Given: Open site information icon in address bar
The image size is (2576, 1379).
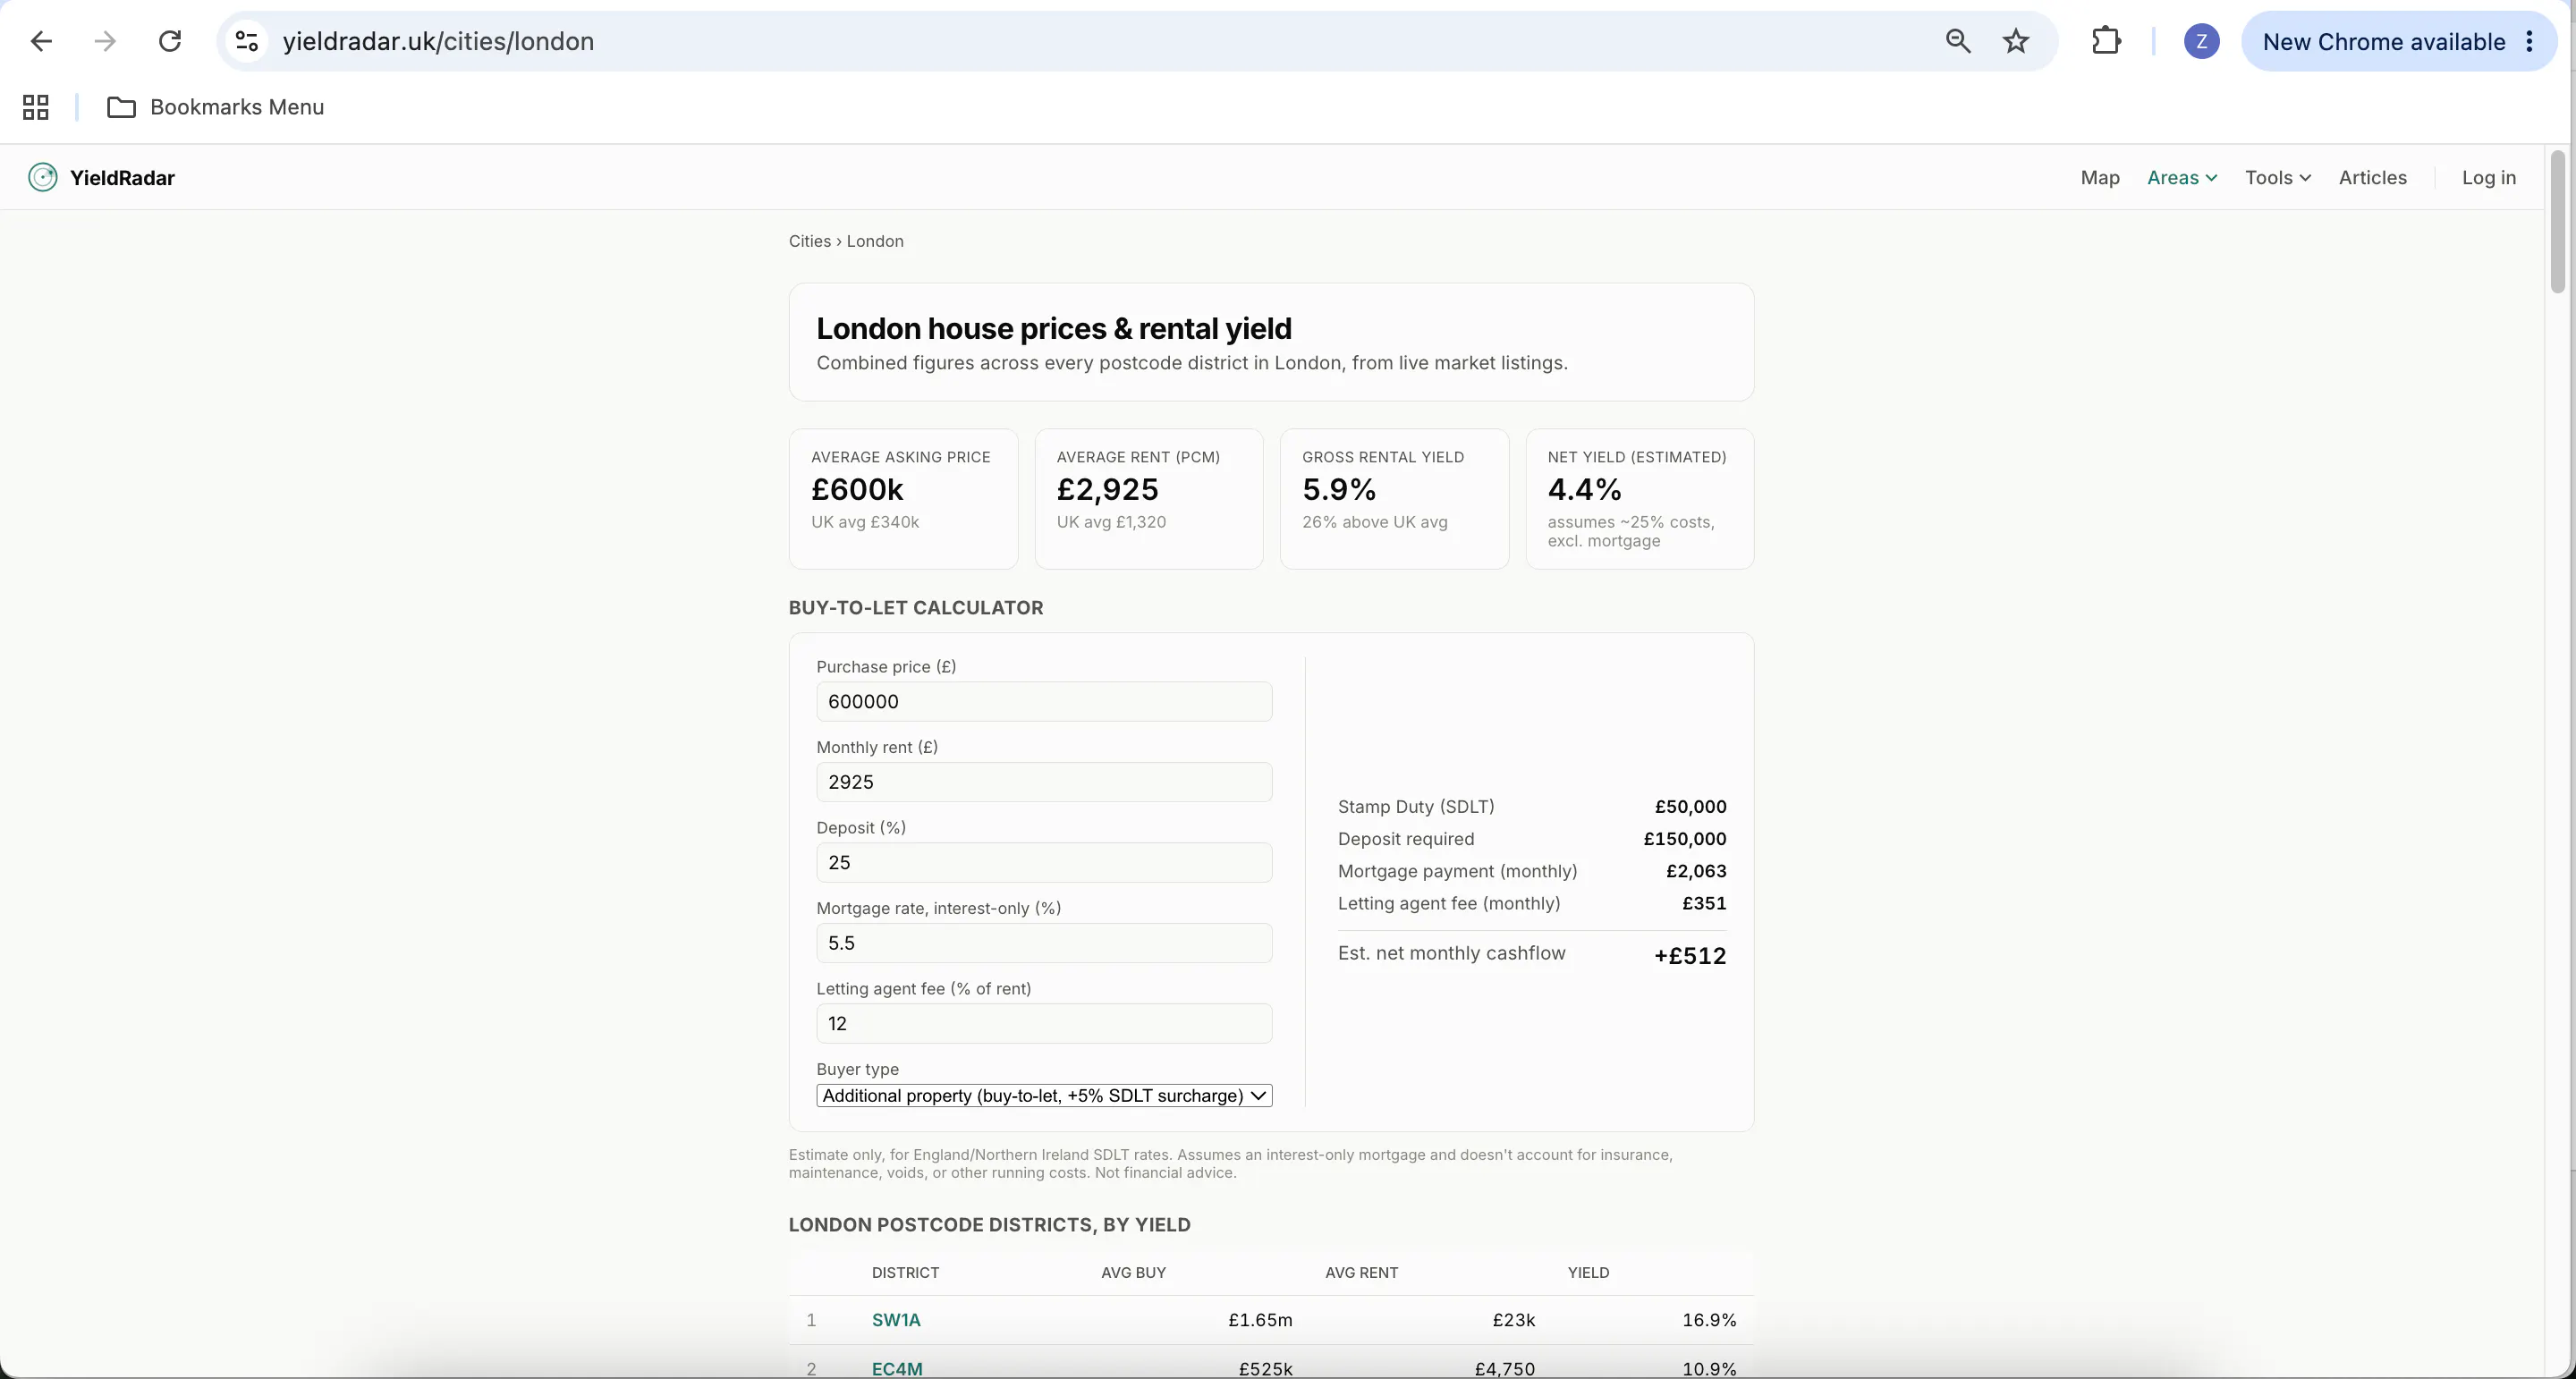Looking at the screenshot, I should (x=247, y=41).
